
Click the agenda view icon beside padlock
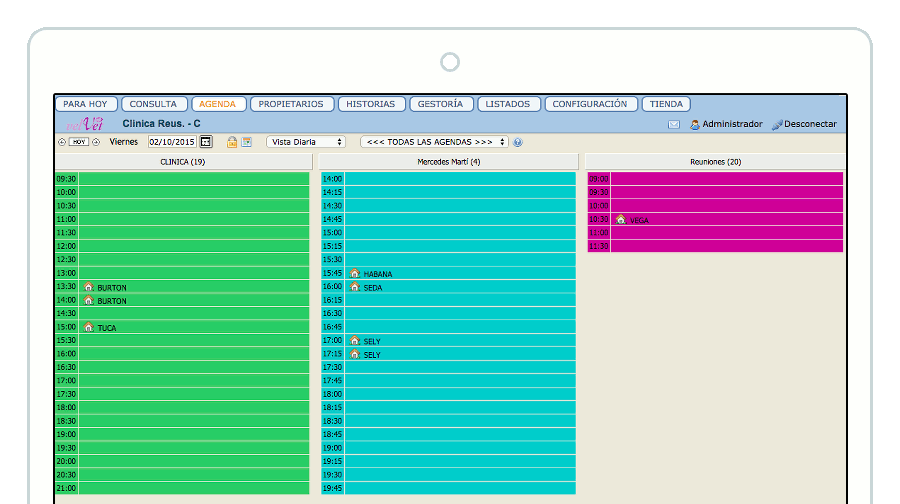(x=246, y=142)
